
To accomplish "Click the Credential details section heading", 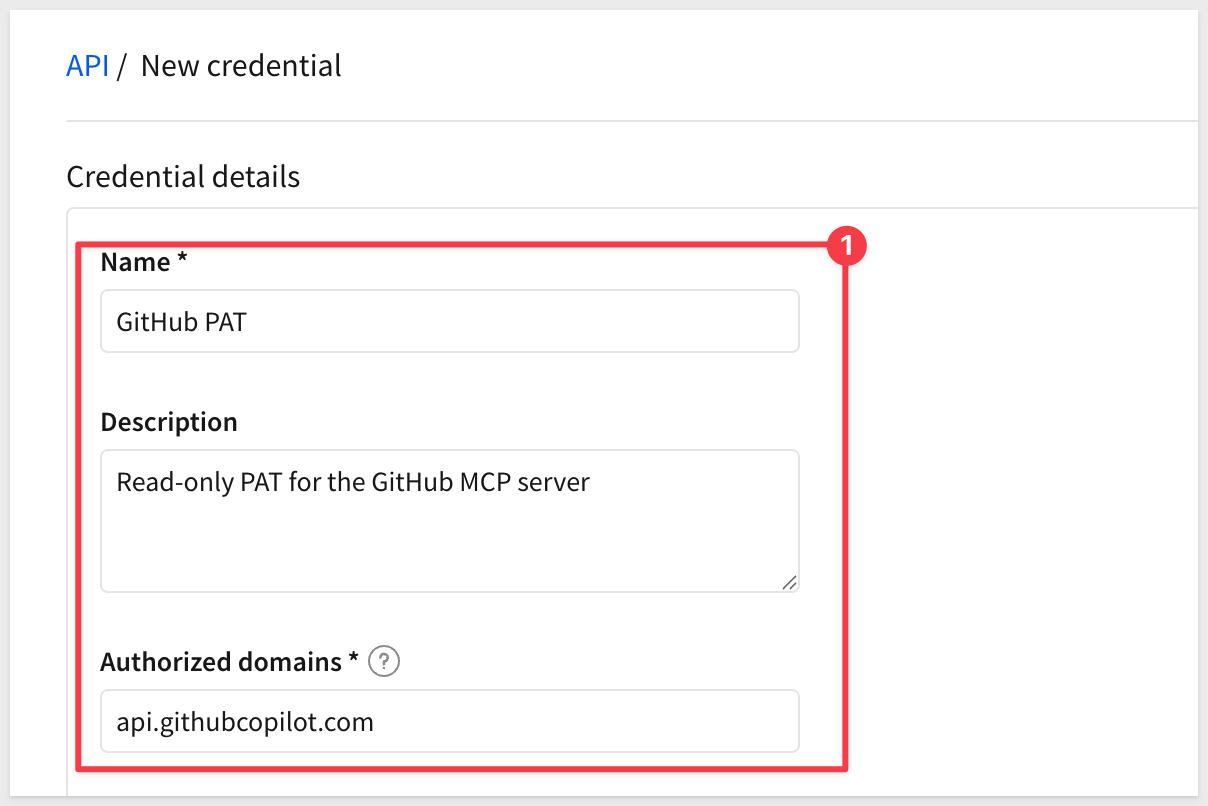I will click(x=183, y=177).
